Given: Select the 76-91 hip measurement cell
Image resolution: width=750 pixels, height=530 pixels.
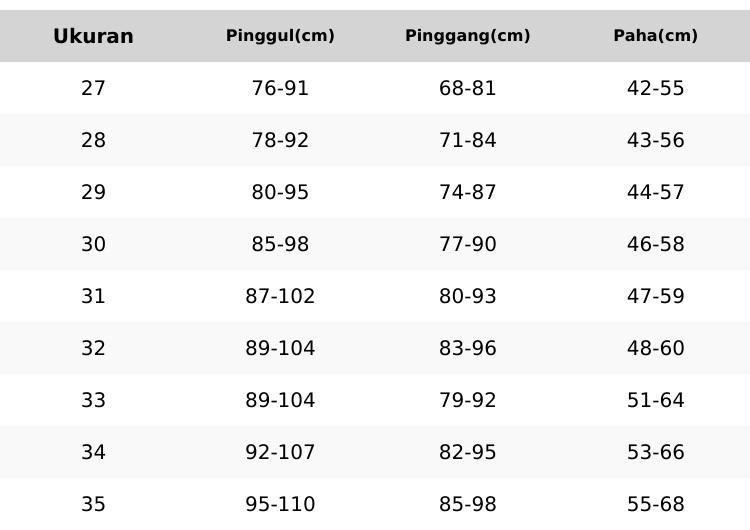Looking at the screenshot, I should [x=280, y=89].
